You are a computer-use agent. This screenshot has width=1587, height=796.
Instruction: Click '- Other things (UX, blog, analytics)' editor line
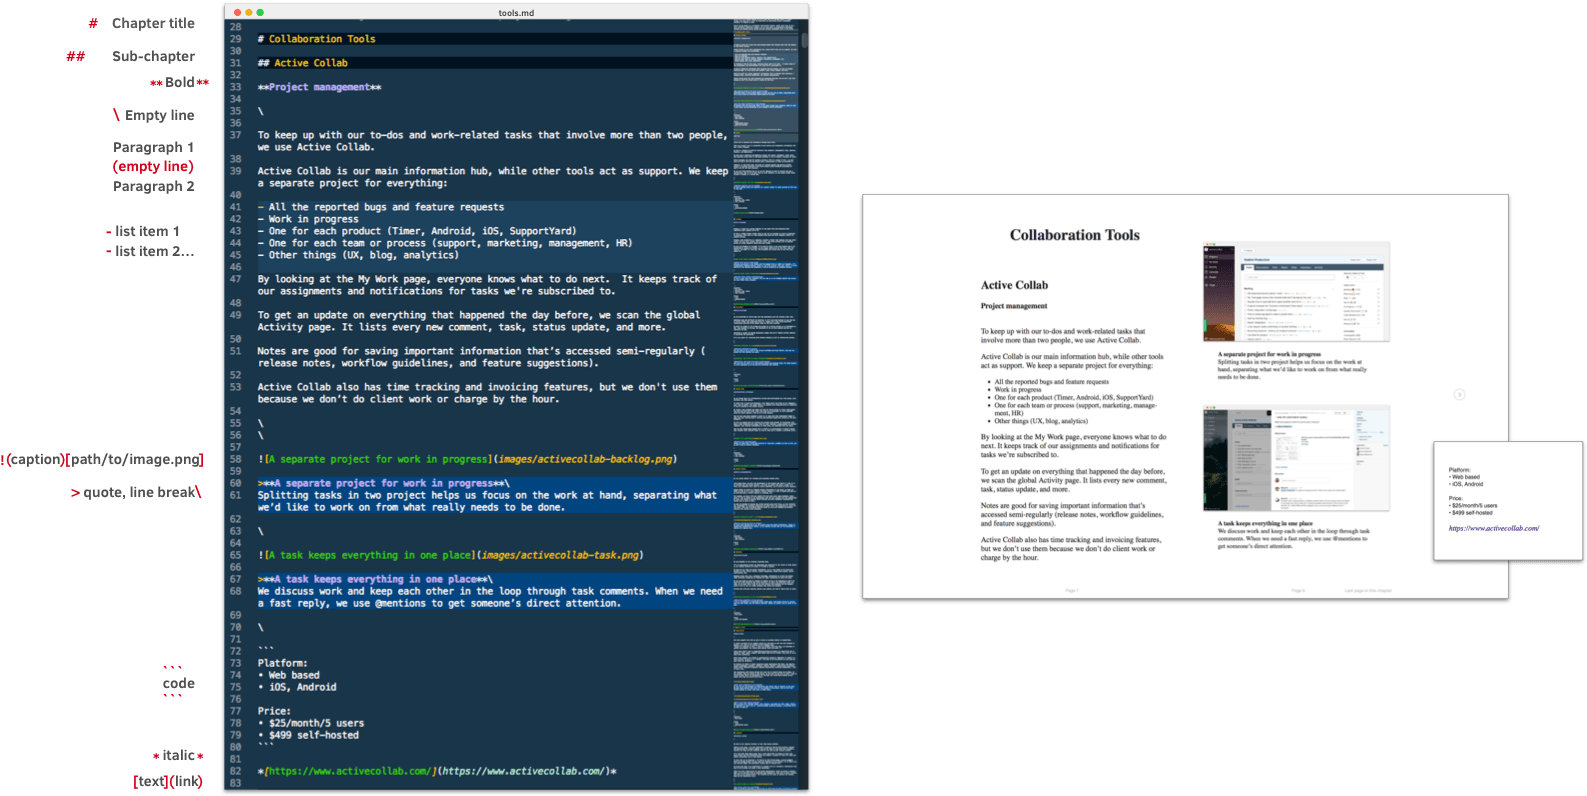click(358, 255)
